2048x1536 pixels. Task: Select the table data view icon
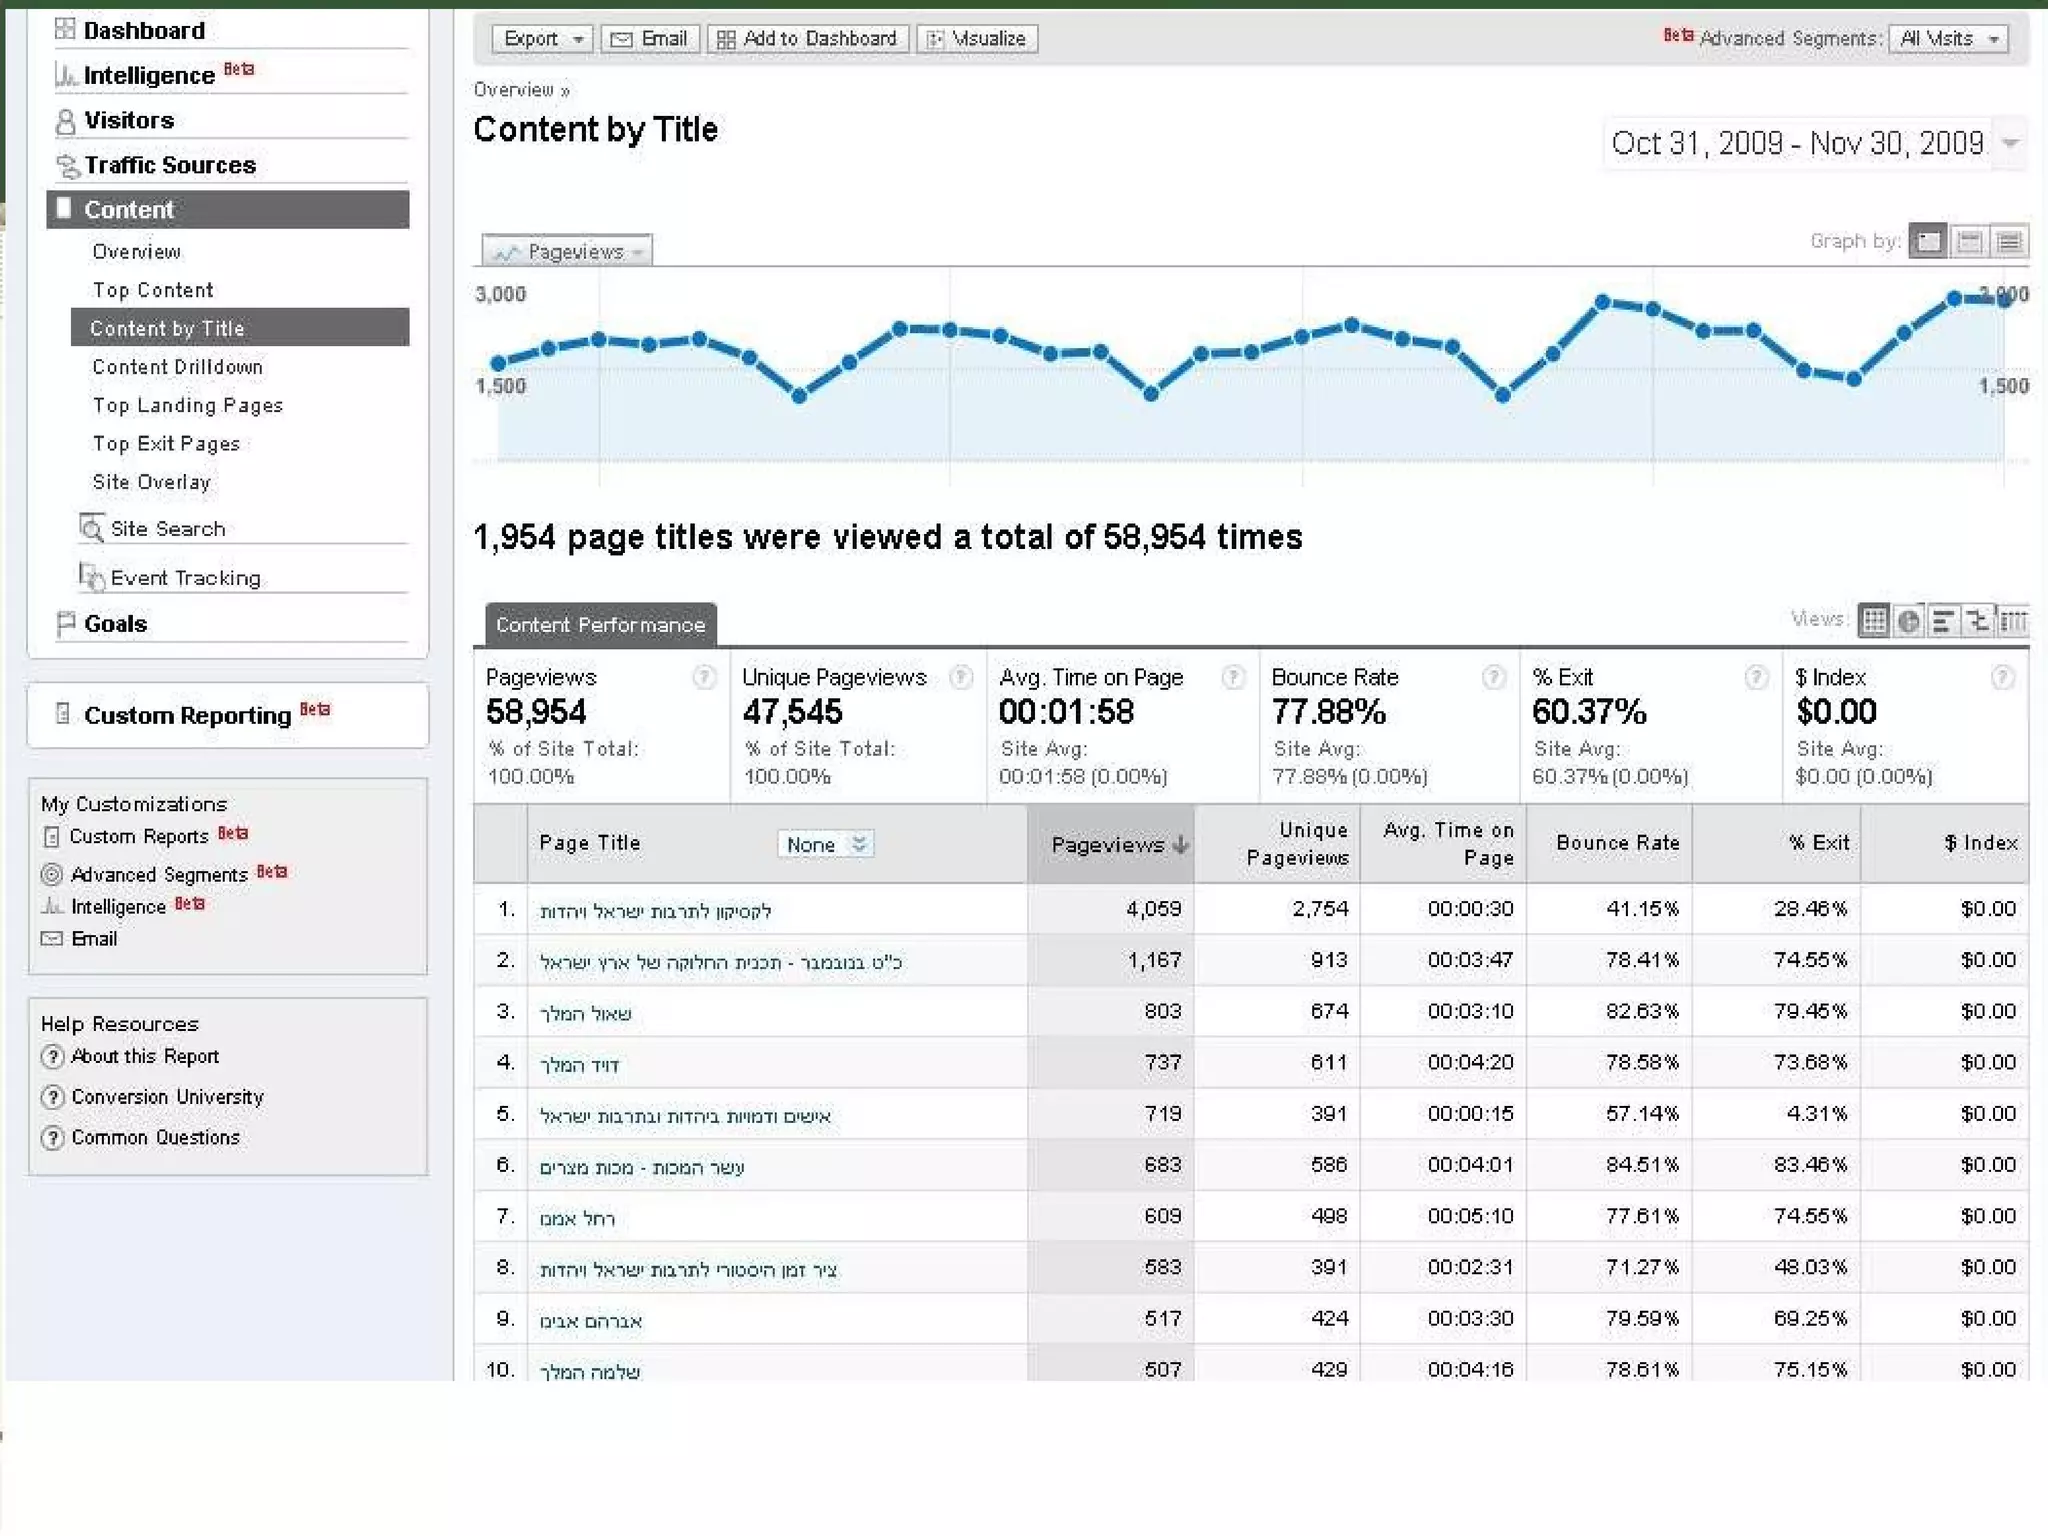(x=1874, y=621)
